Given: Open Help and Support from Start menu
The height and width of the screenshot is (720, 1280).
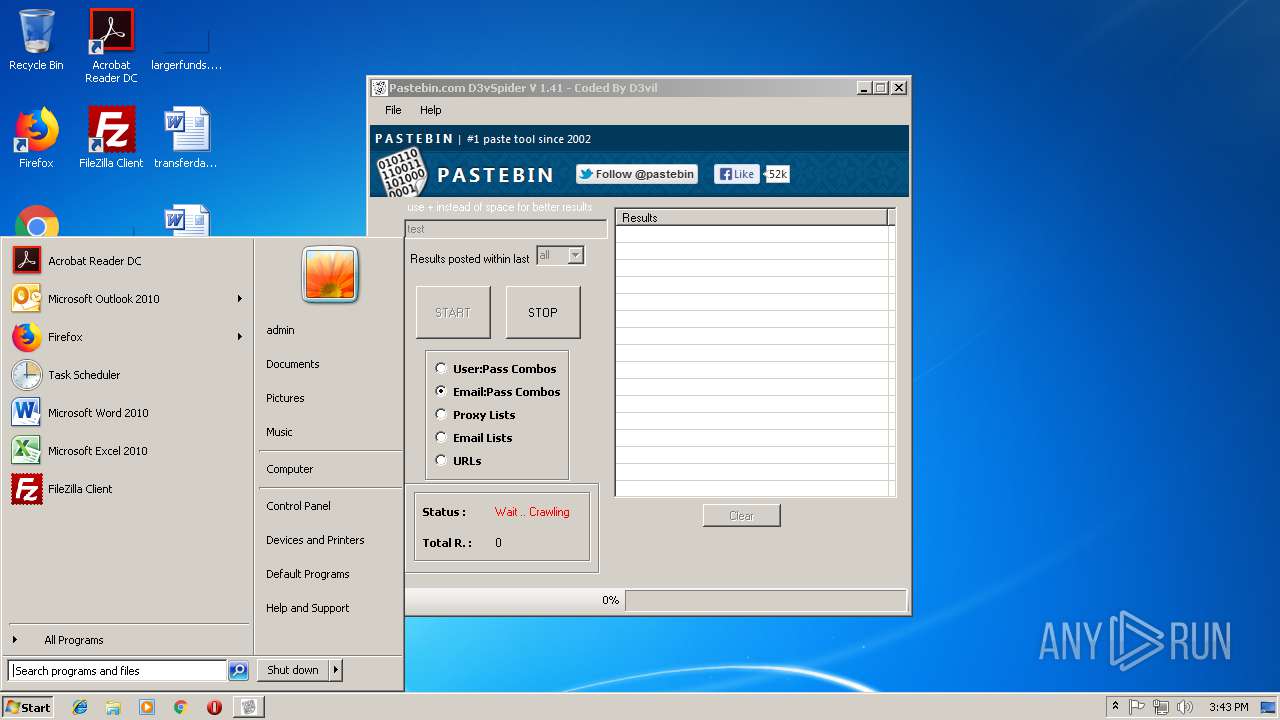Looking at the screenshot, I should point(308,608).
